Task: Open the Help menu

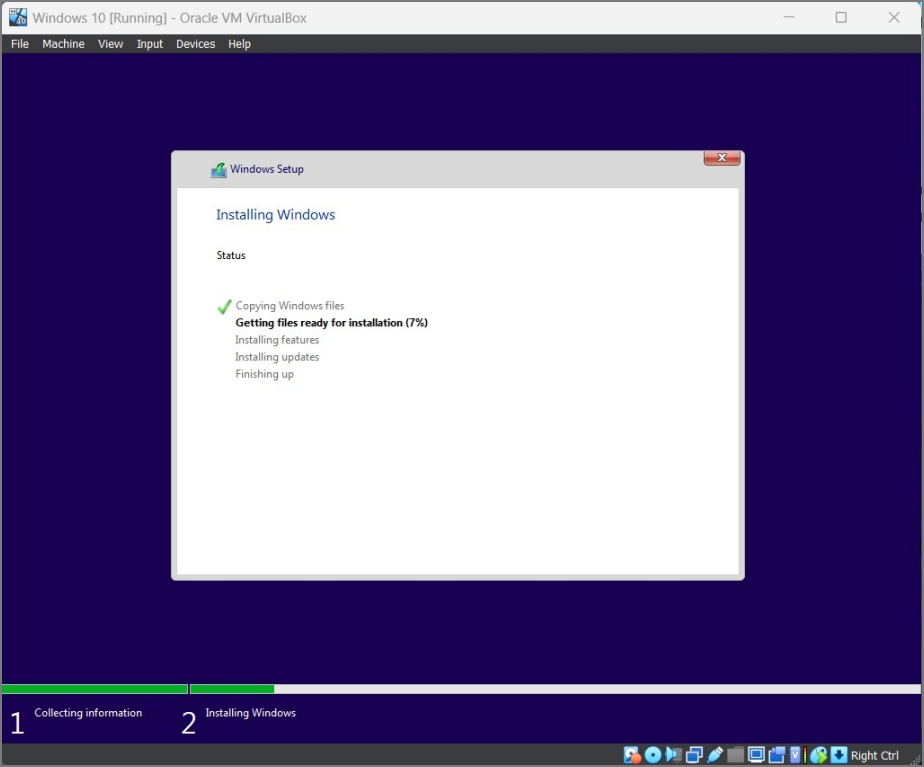Action: pos(239,44)
